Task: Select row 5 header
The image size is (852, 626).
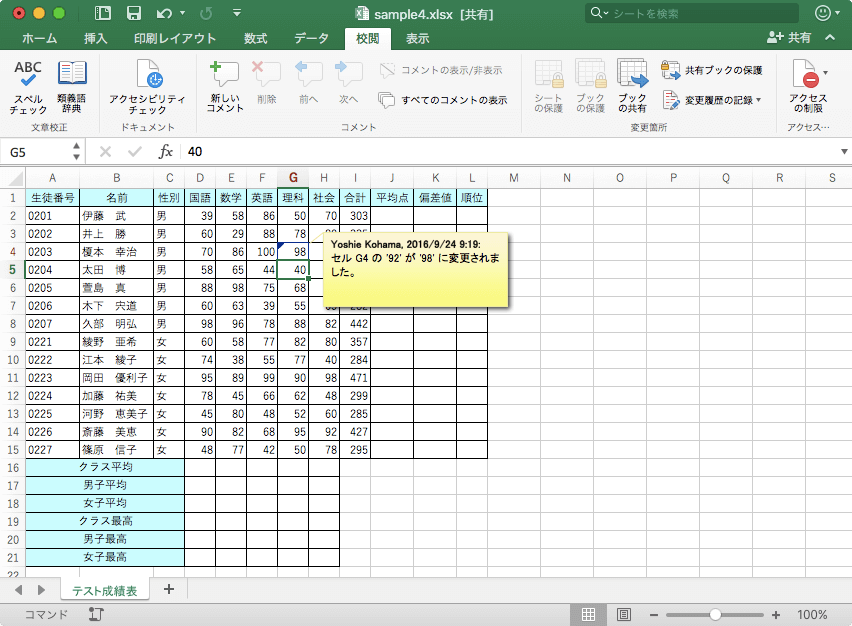Action: coord(12,270)
